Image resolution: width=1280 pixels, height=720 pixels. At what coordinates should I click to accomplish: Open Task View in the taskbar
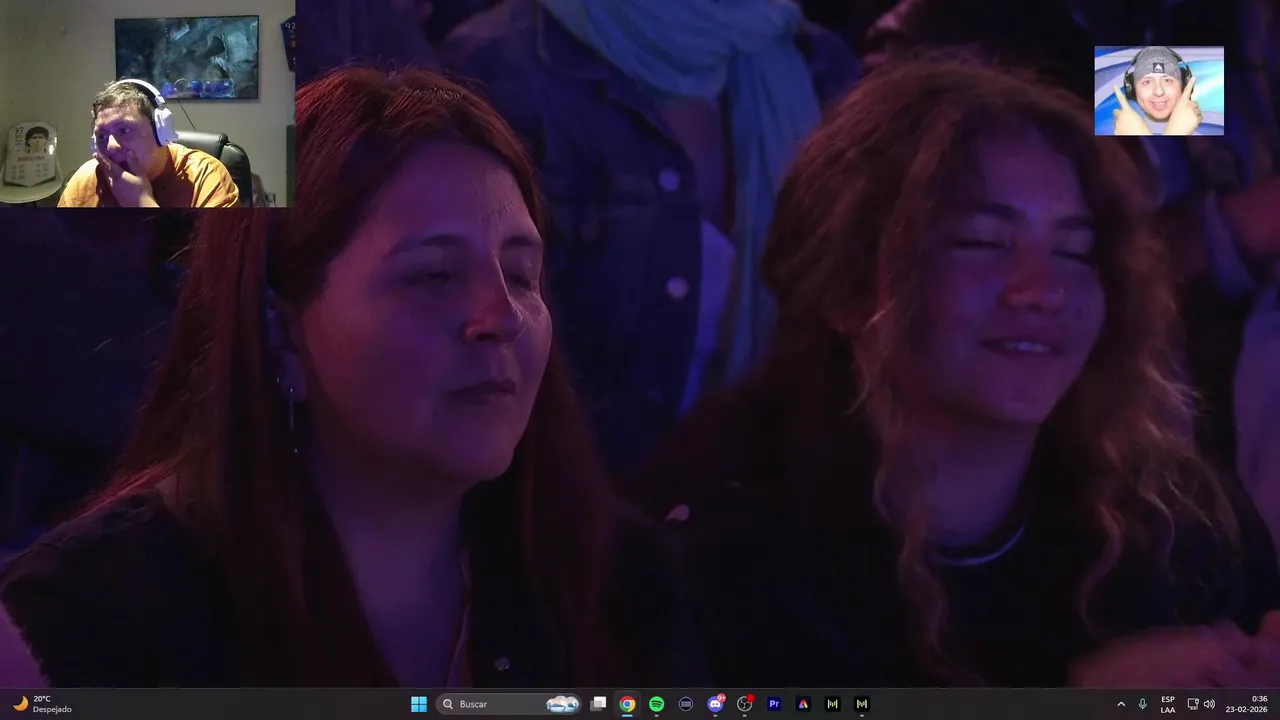[598, 704]
